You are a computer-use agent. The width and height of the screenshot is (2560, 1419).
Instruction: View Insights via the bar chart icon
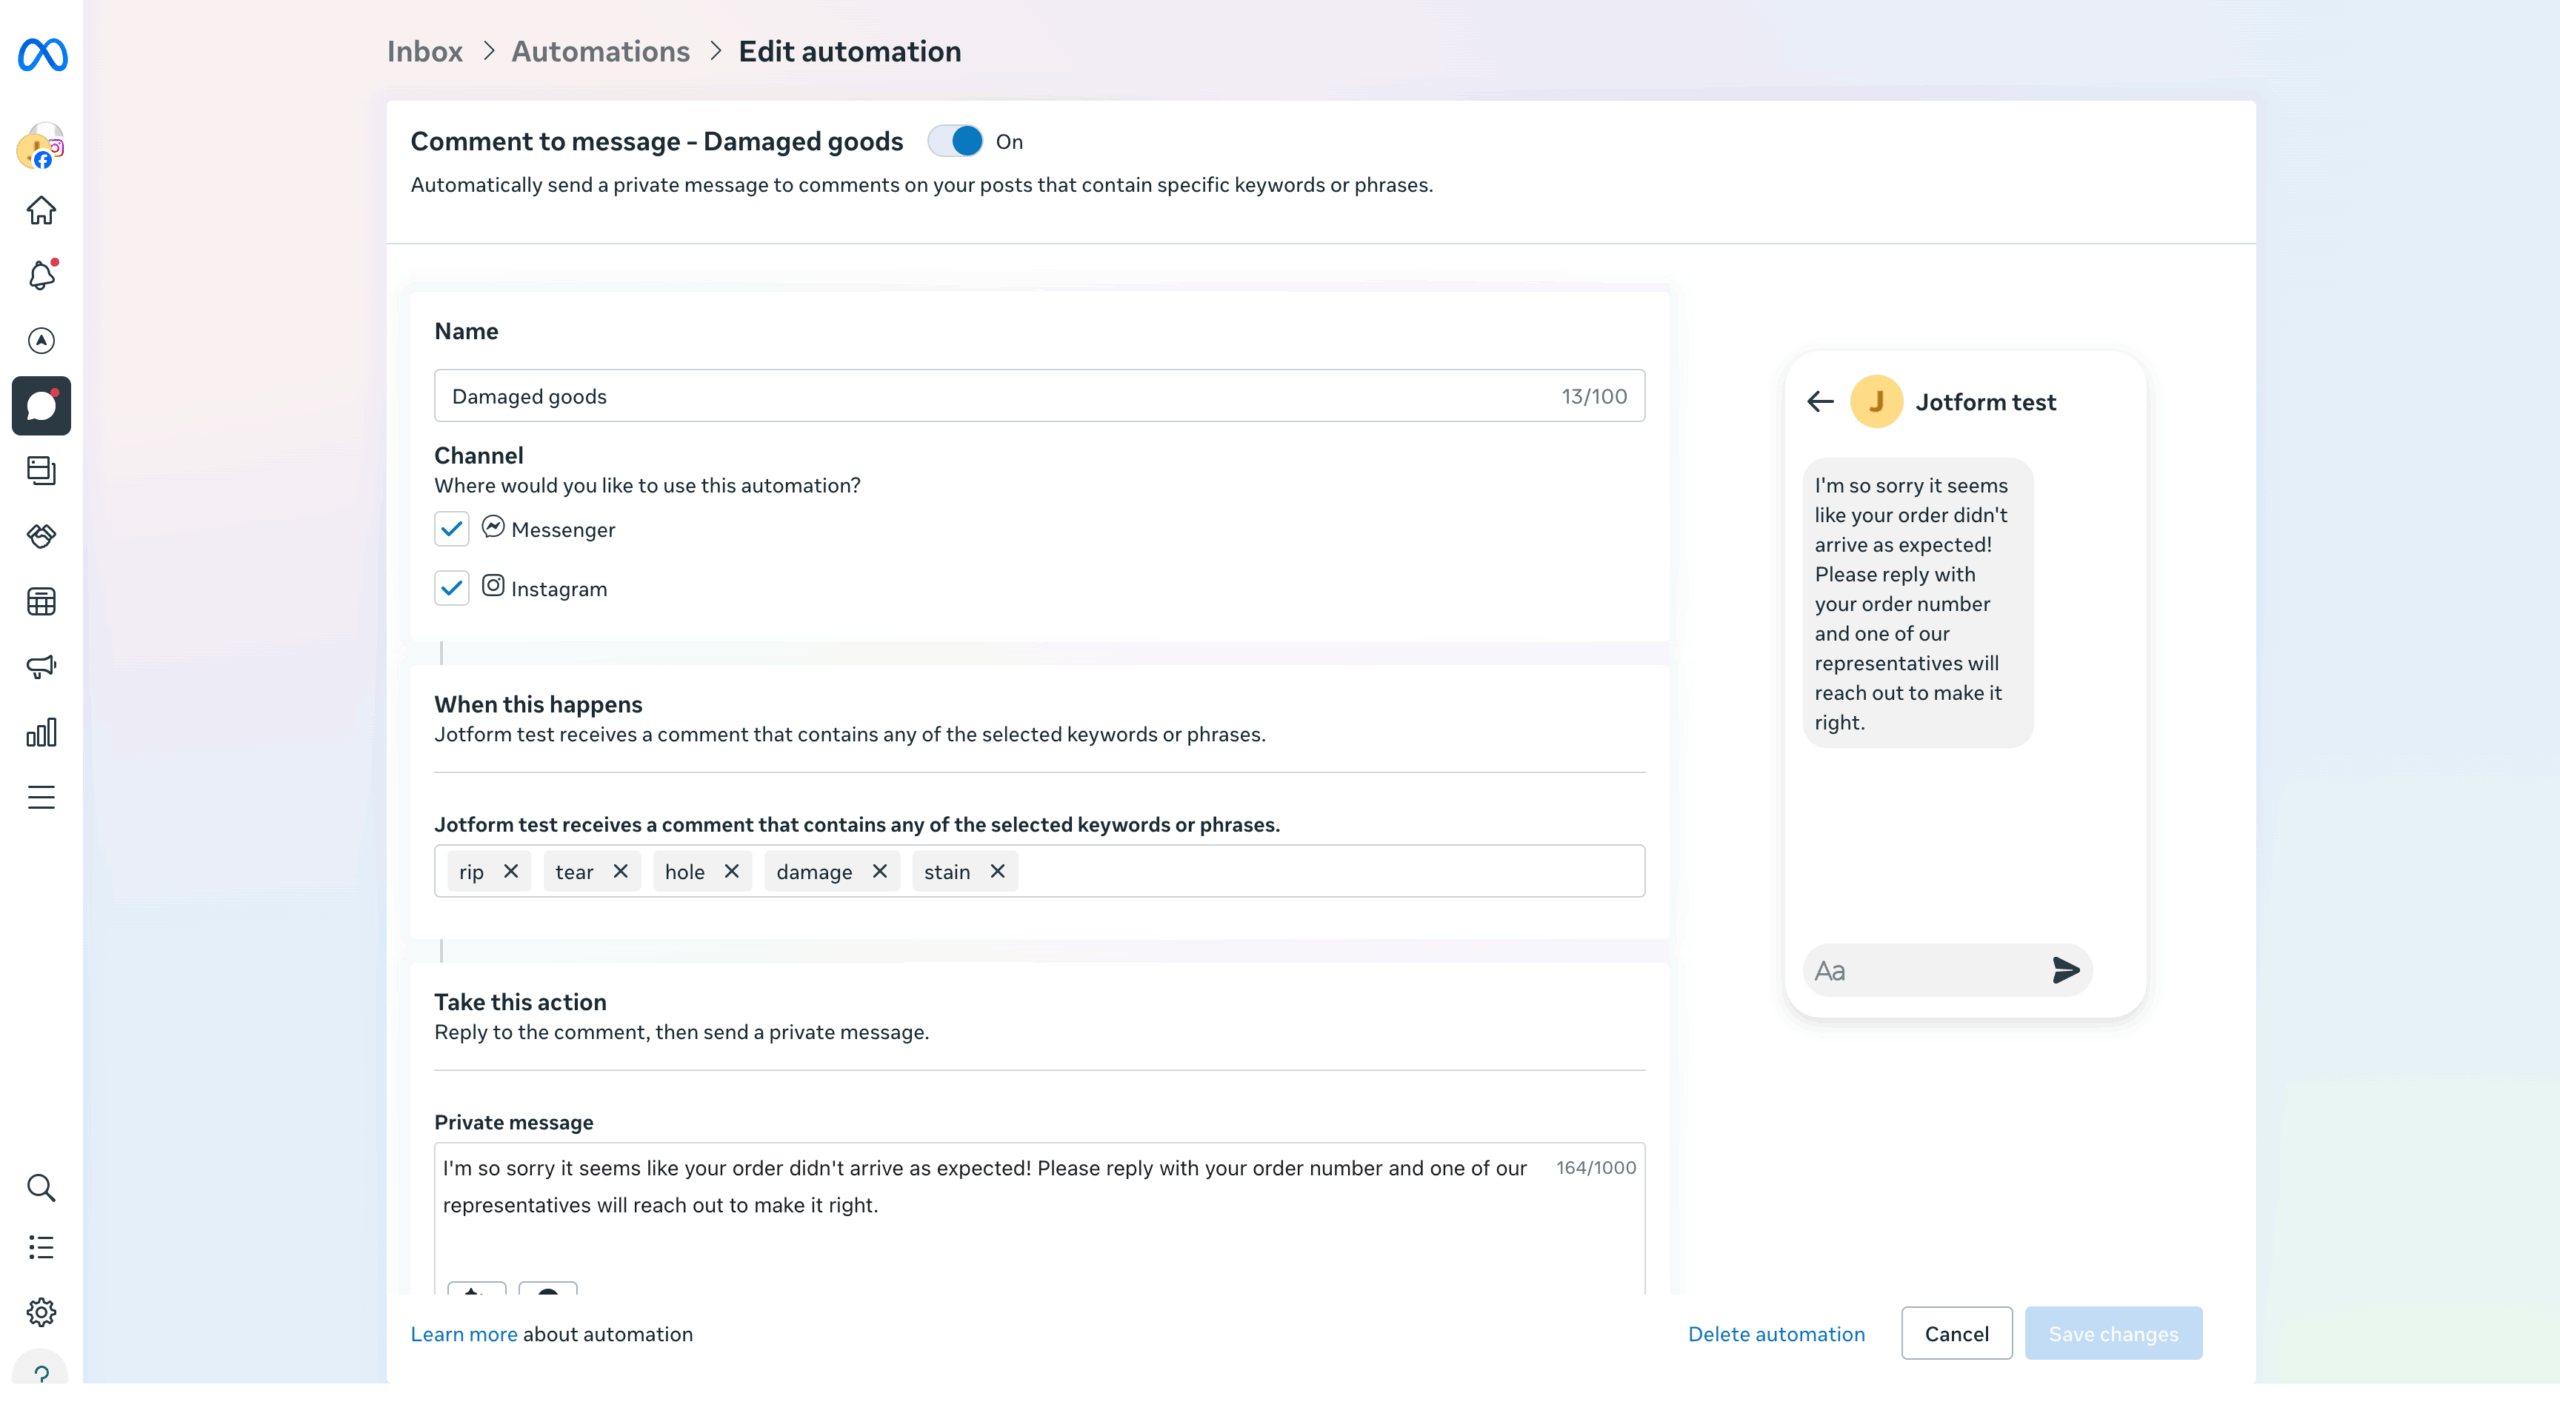point(42,731)
